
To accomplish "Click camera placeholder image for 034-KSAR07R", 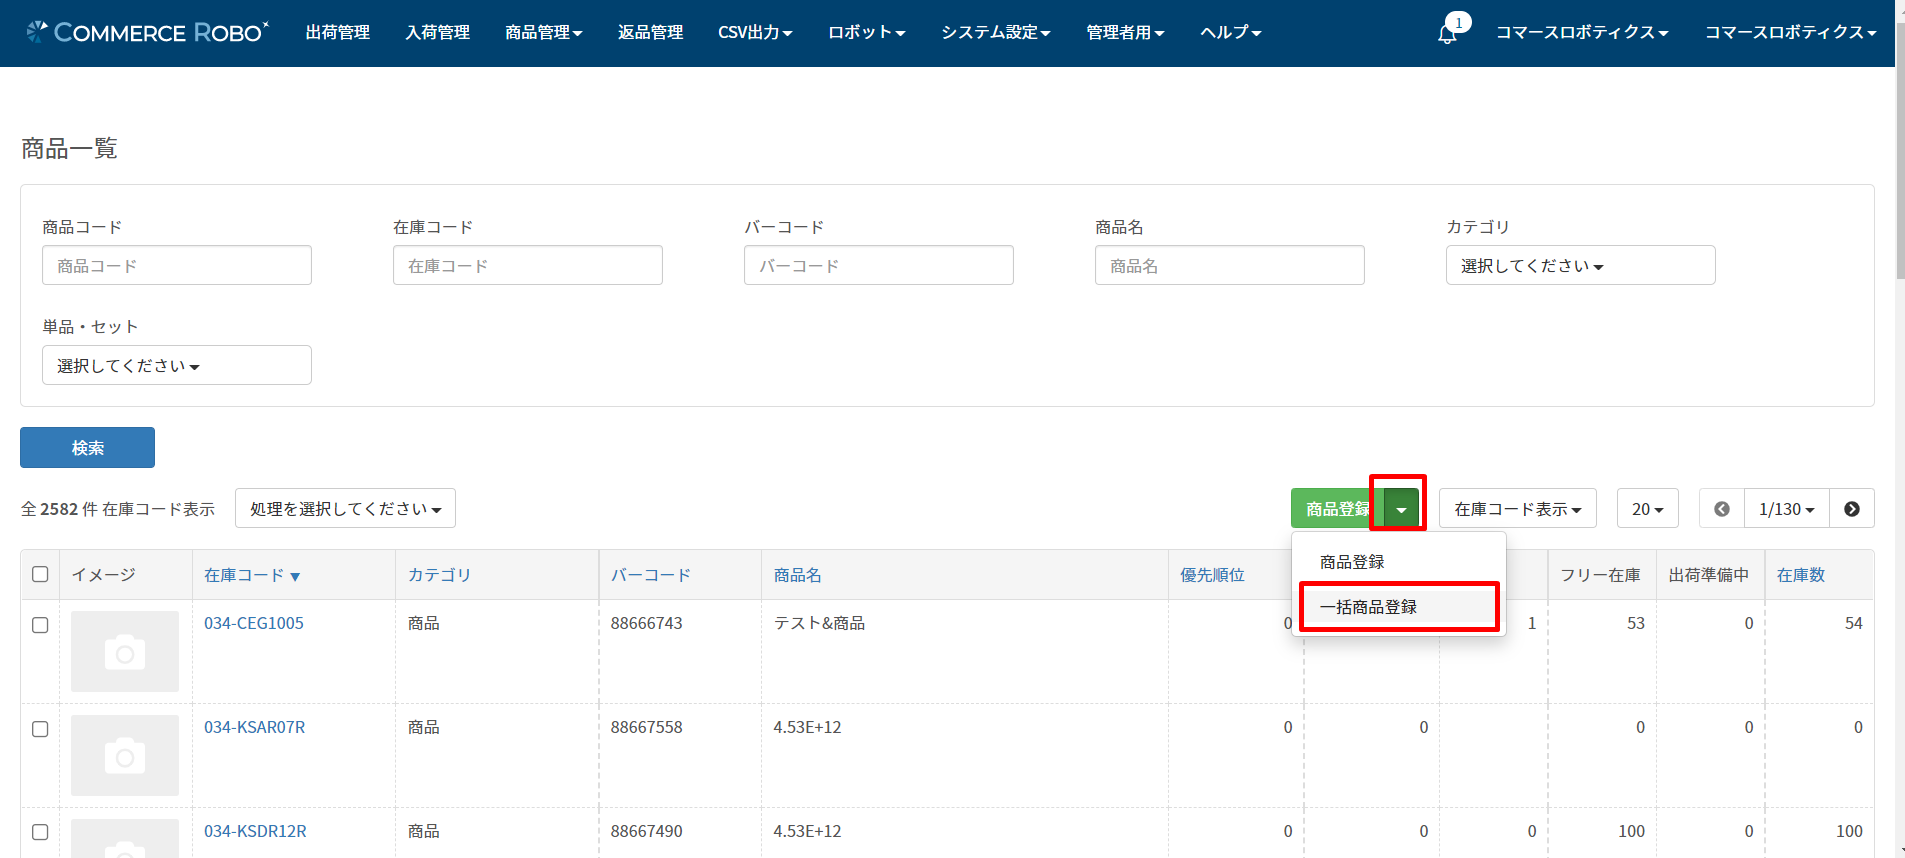I will (x=125, y=756).
